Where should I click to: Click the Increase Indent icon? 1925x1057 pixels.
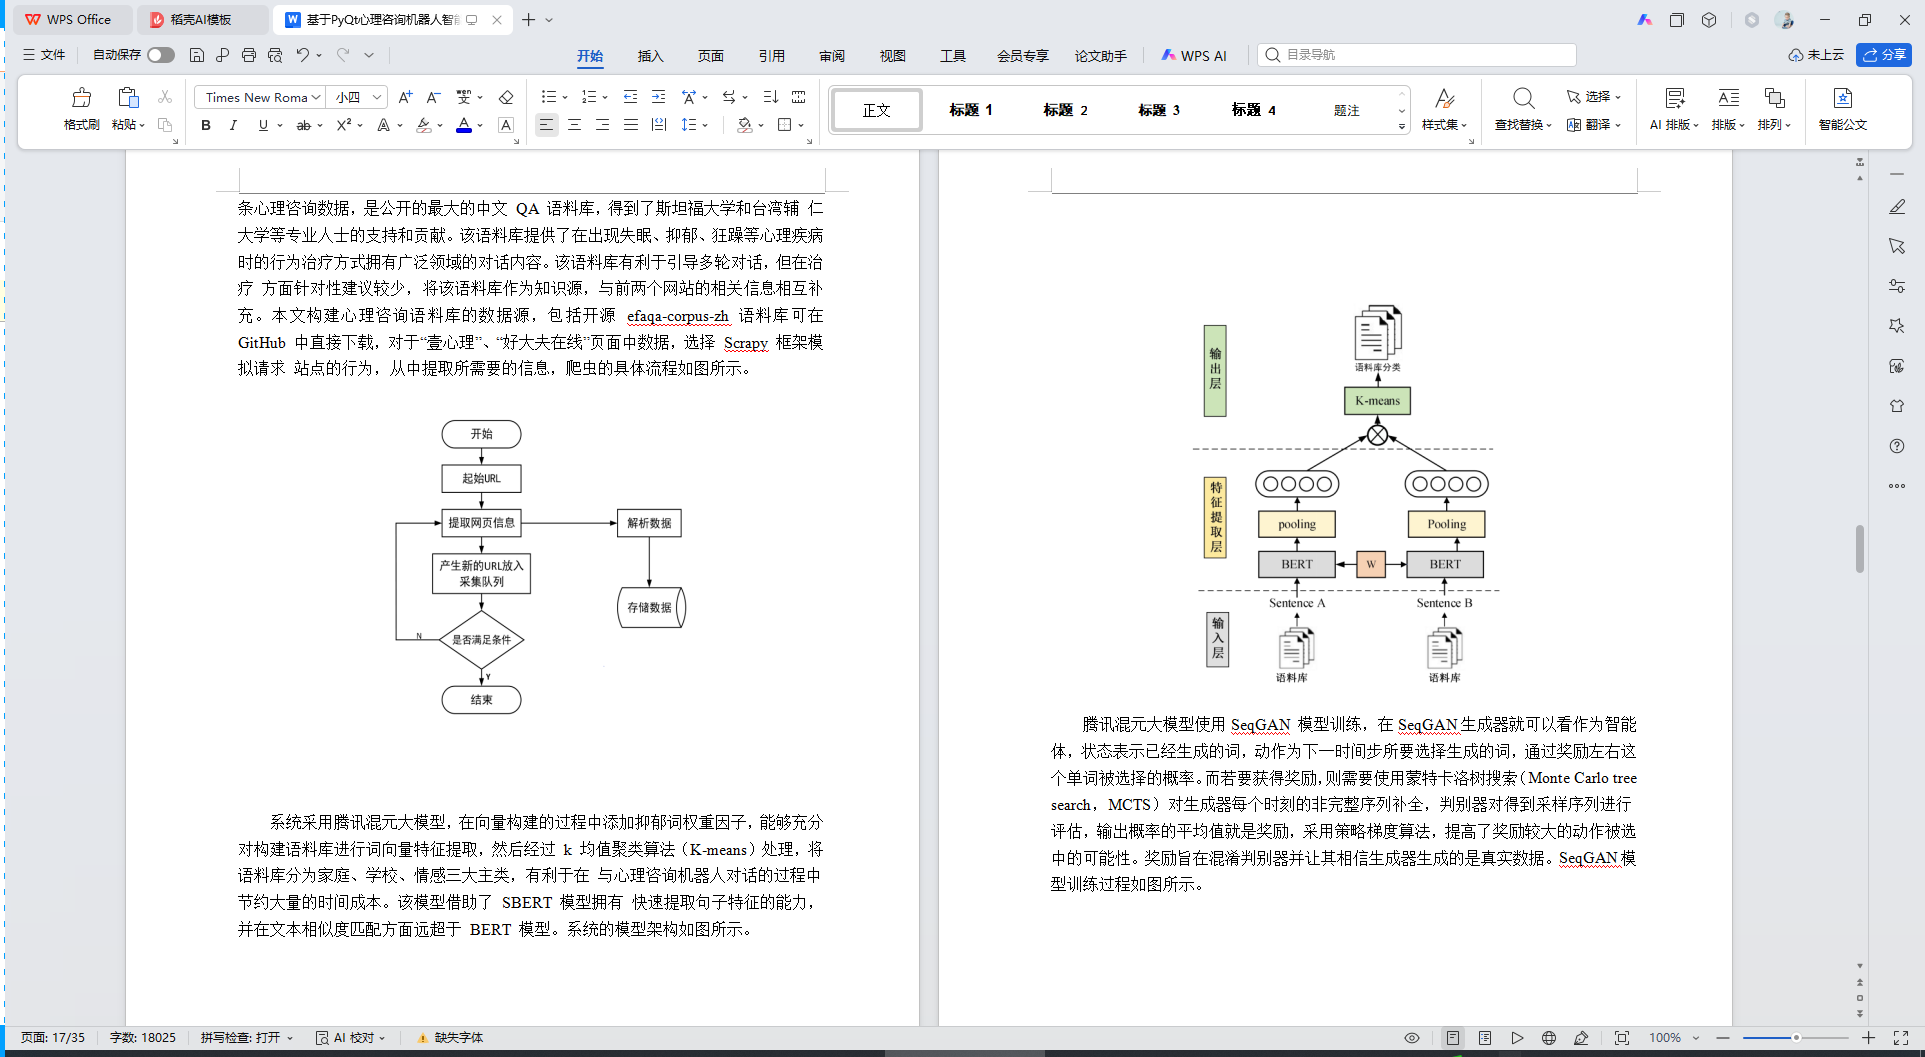[x=658, y=97]
